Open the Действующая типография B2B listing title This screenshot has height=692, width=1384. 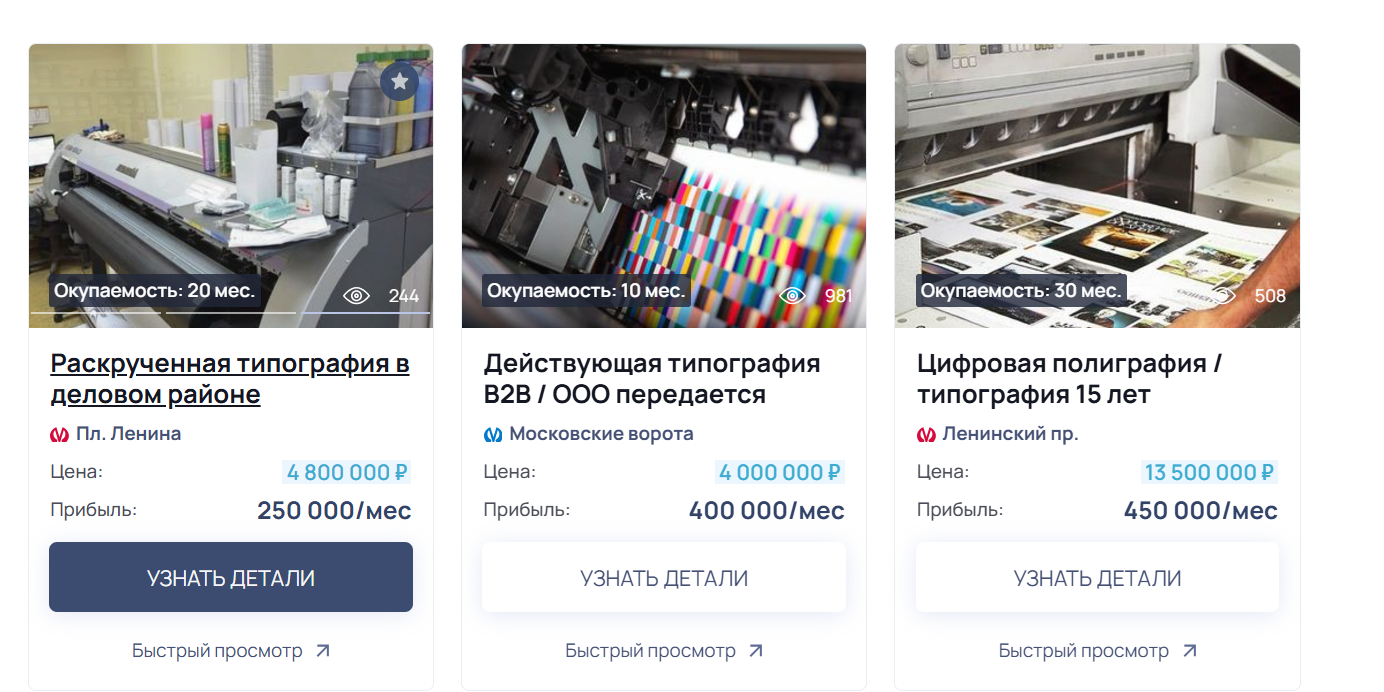(x=652, y=378)
